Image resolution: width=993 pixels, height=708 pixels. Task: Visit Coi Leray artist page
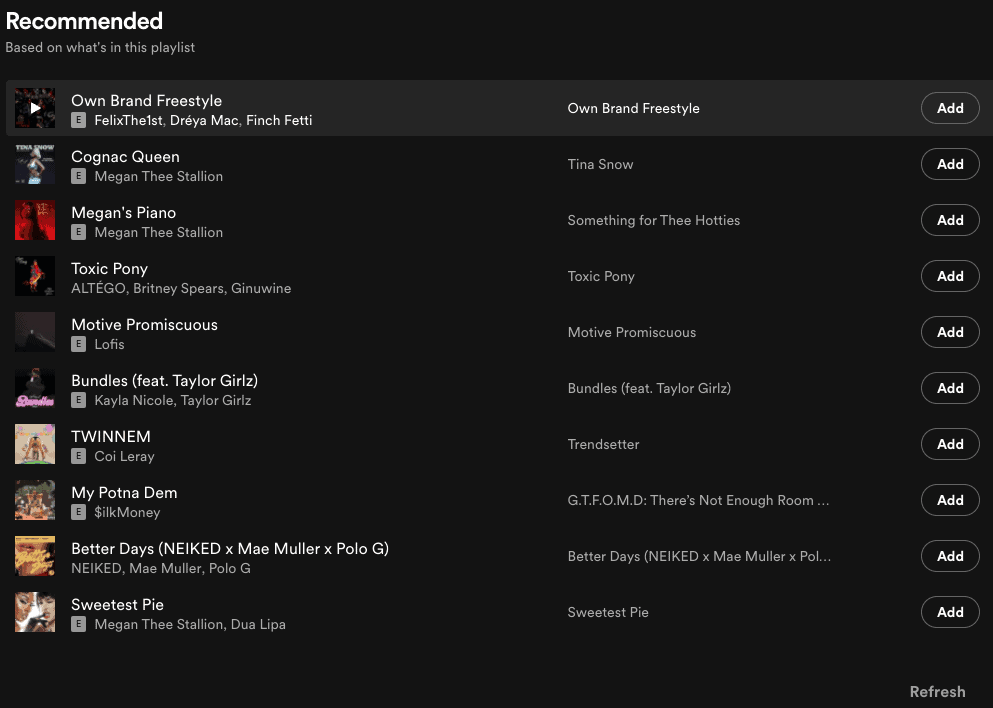point(124,456)
